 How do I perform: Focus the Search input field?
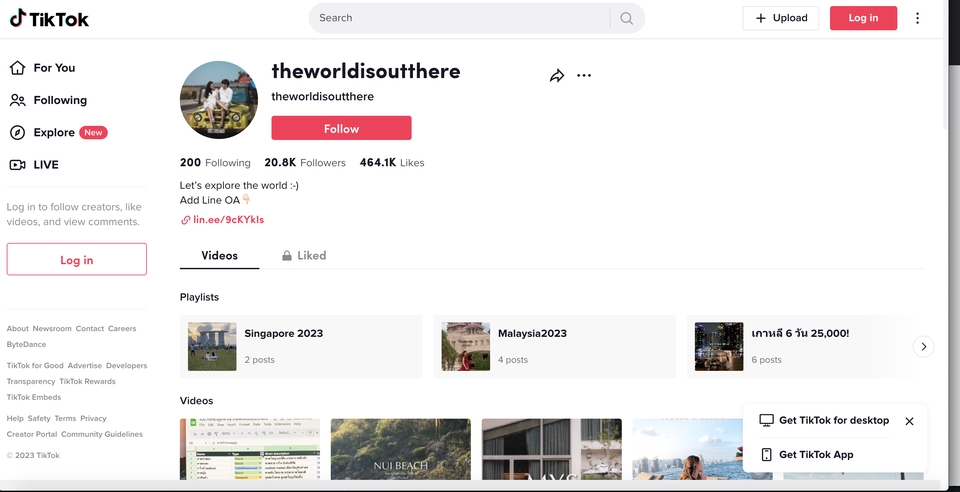[459, 18]
